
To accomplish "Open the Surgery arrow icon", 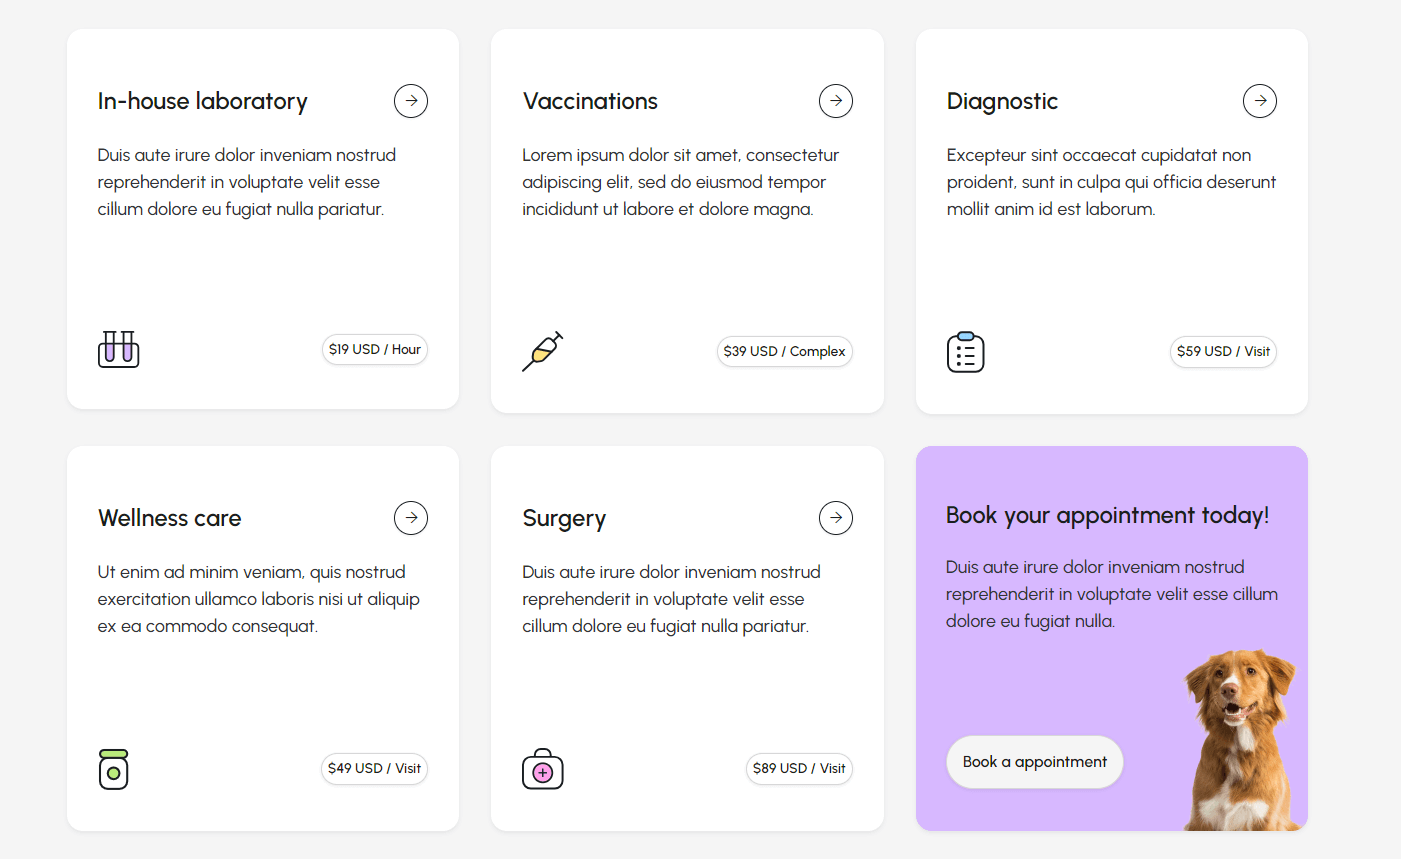I will tap(836, 517).
